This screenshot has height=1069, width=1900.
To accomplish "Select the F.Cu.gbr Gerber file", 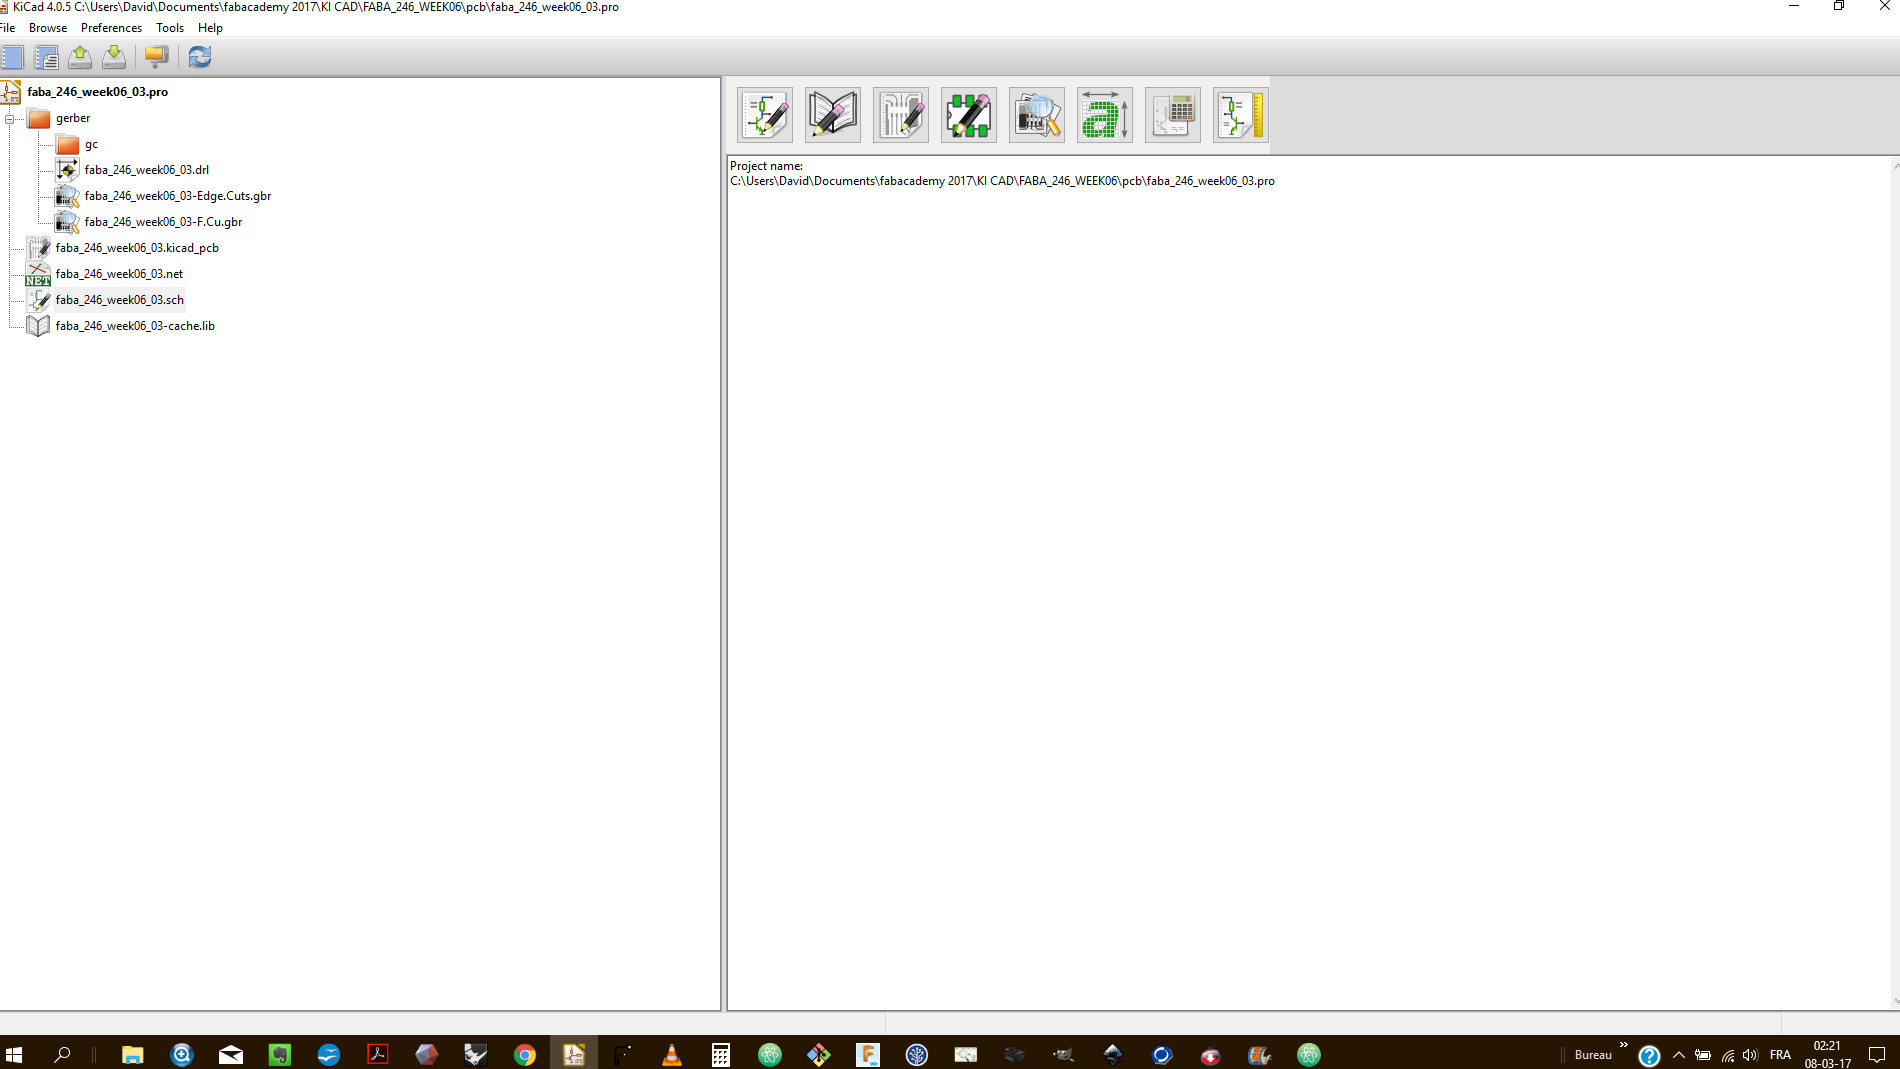I will point(163,222).
